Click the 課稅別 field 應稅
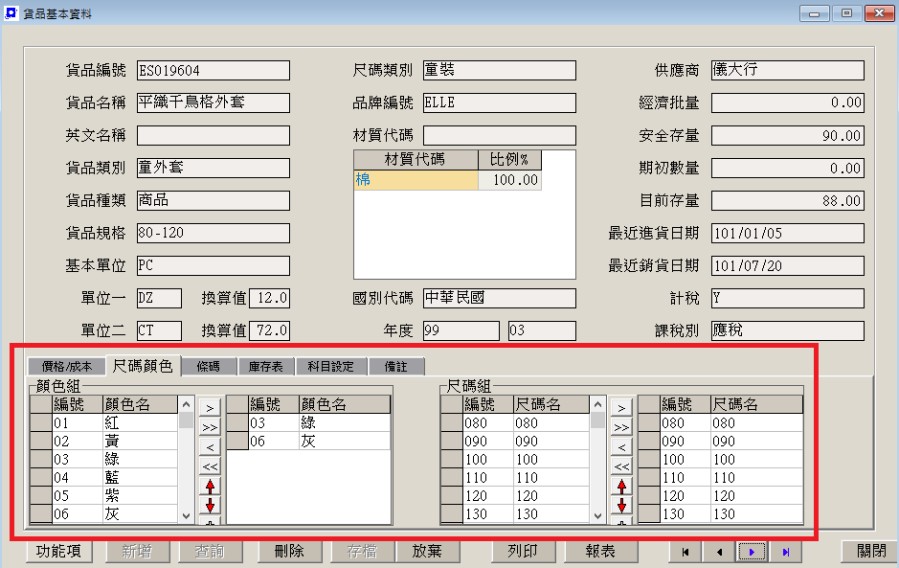Image resolution: width=899 pixels, height=568 pixels. pos(787,331)
